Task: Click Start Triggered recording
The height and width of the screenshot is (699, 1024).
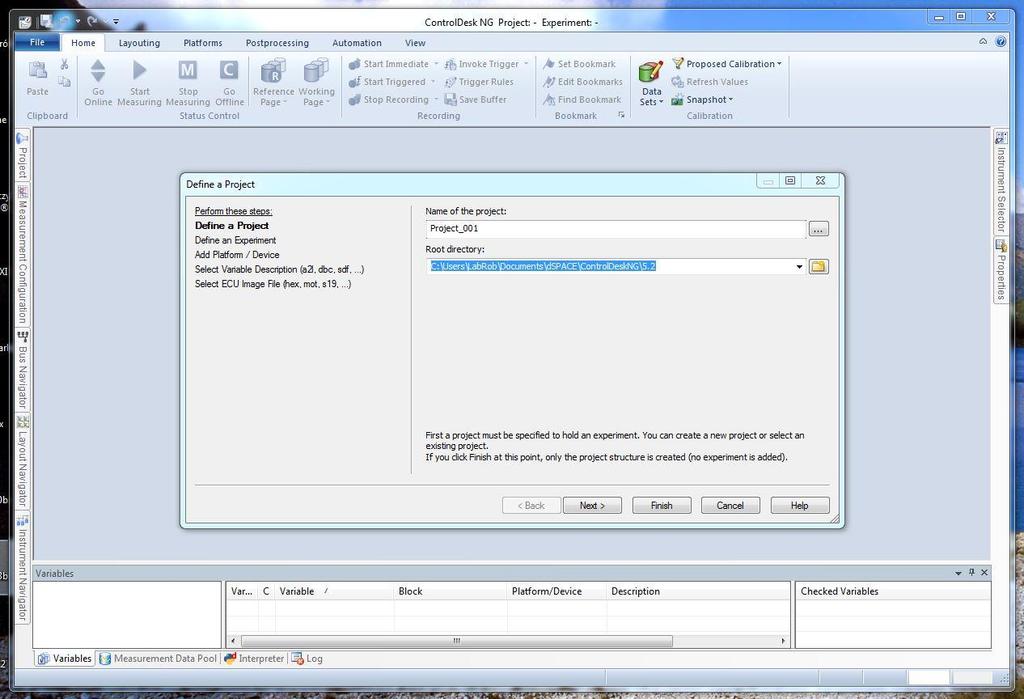Action: point(387,82)
